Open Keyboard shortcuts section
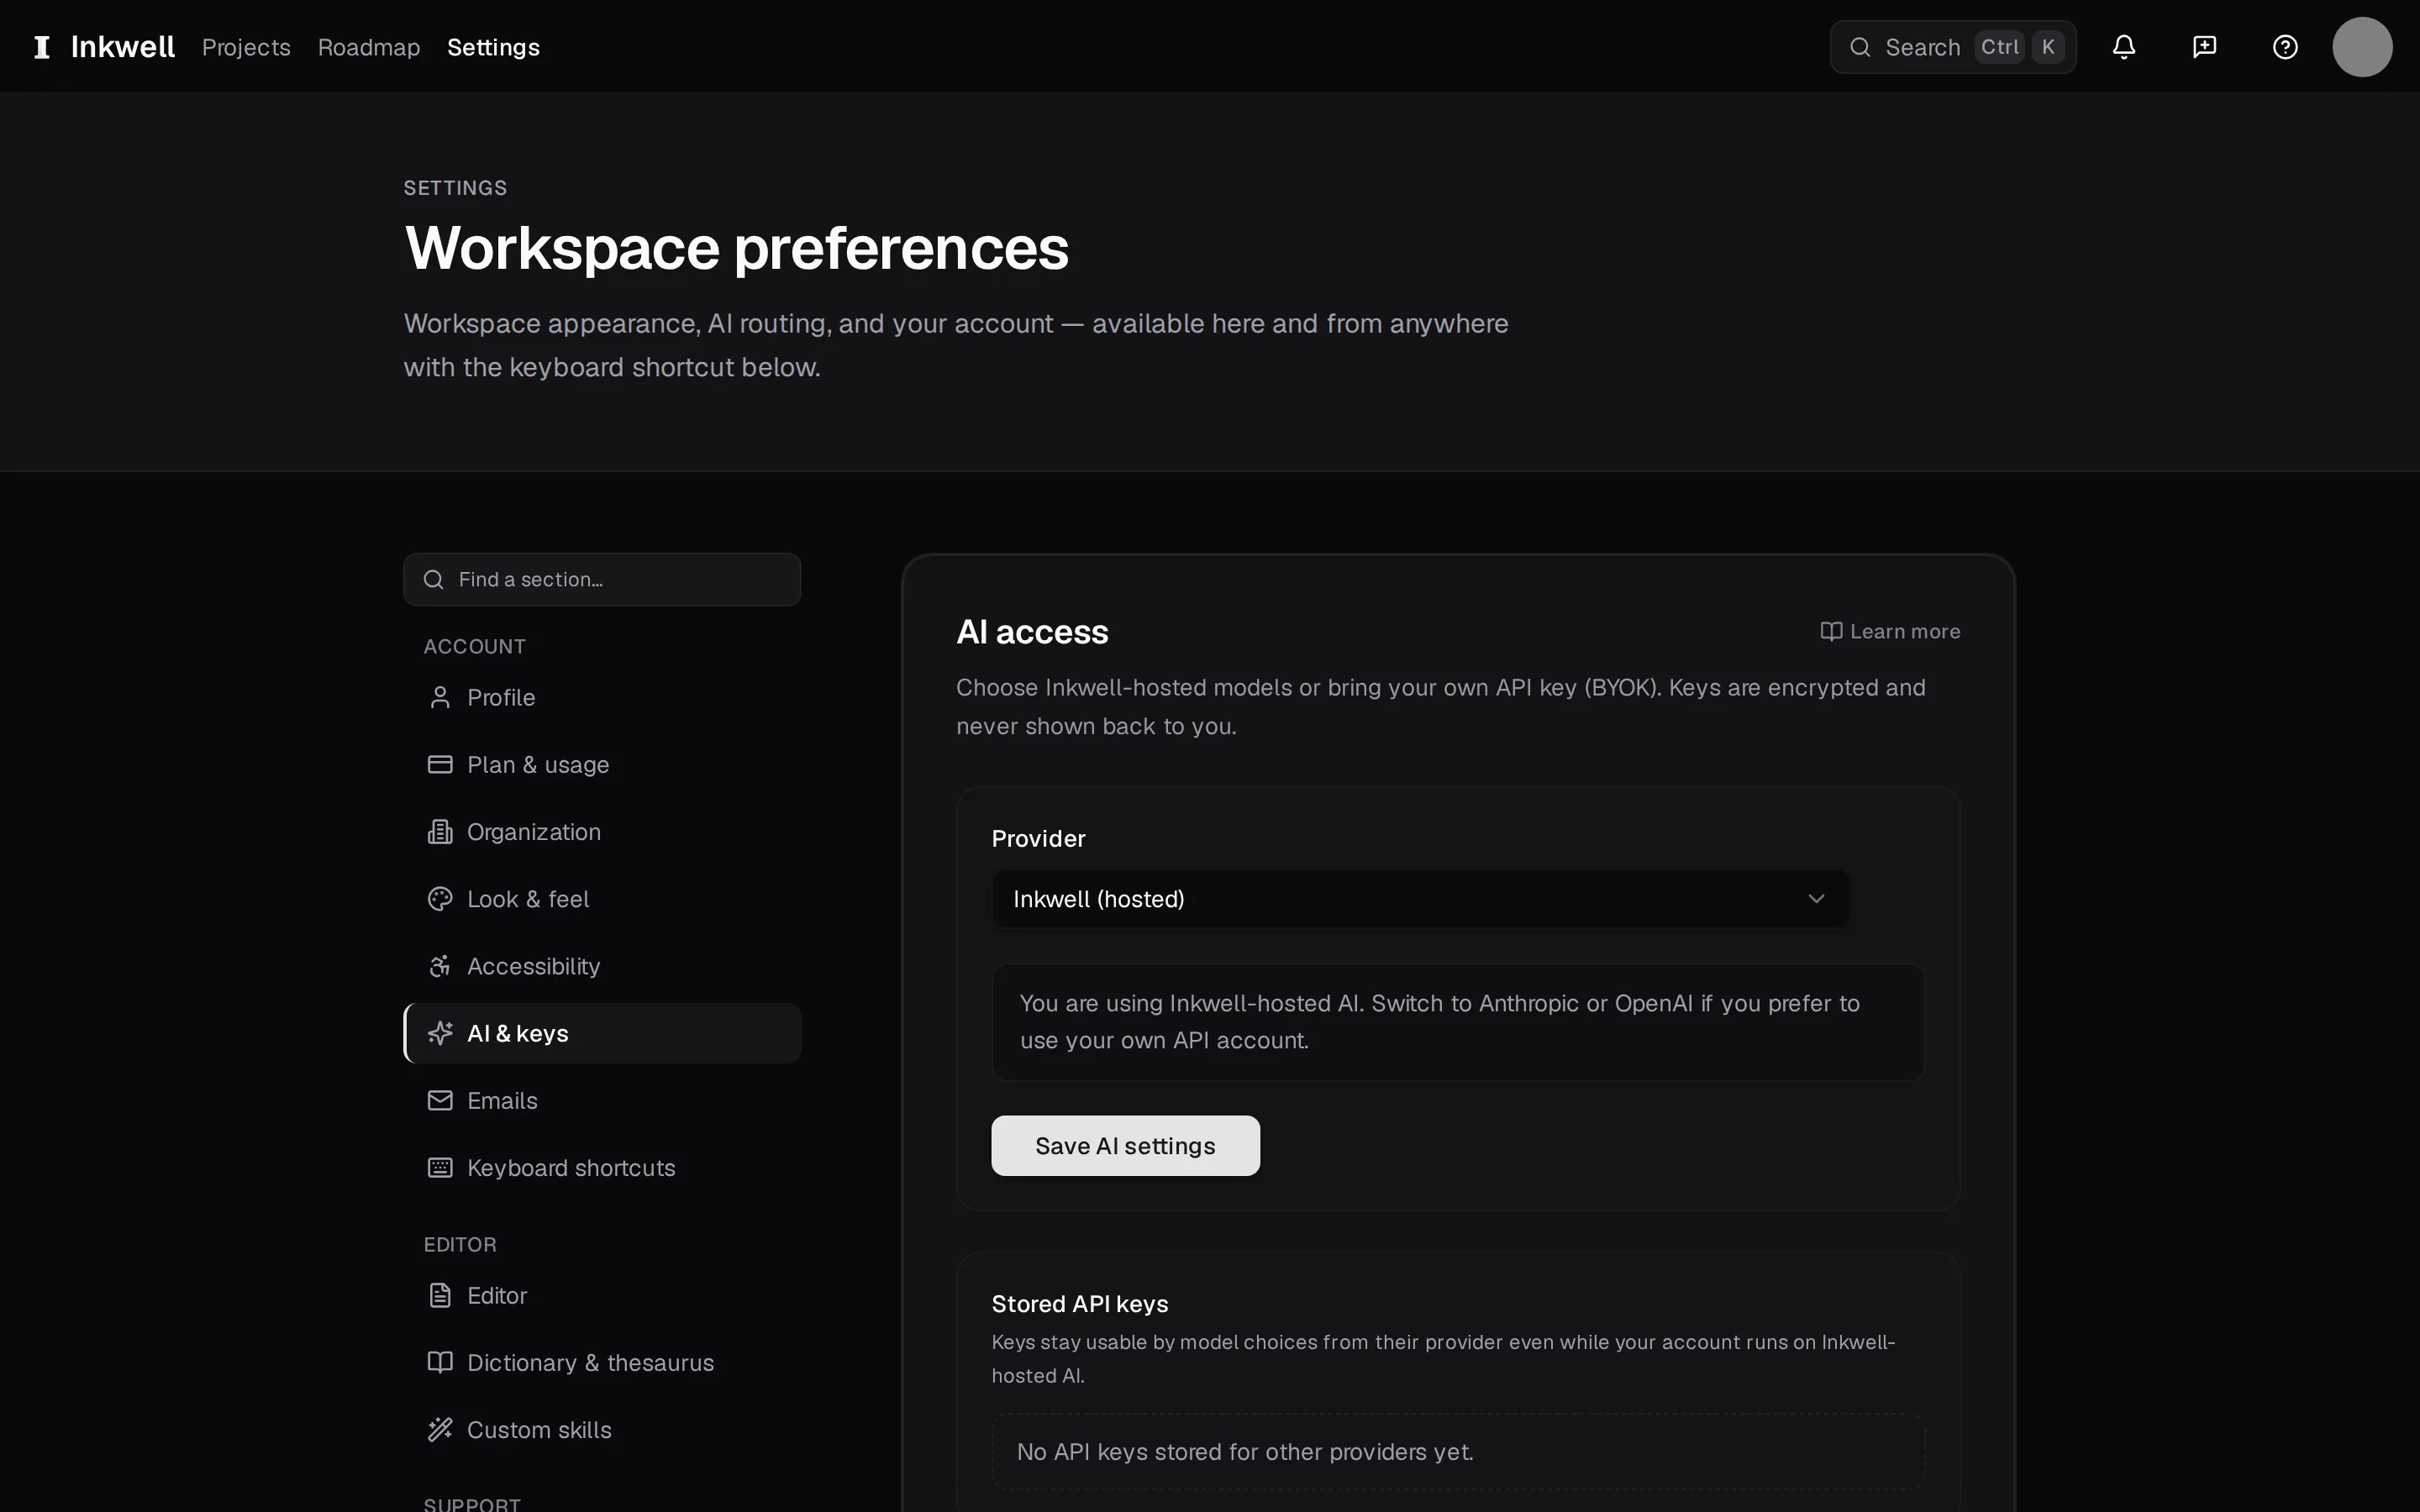Viewport: 2420px width, 1512px height. click(602, 1167)
